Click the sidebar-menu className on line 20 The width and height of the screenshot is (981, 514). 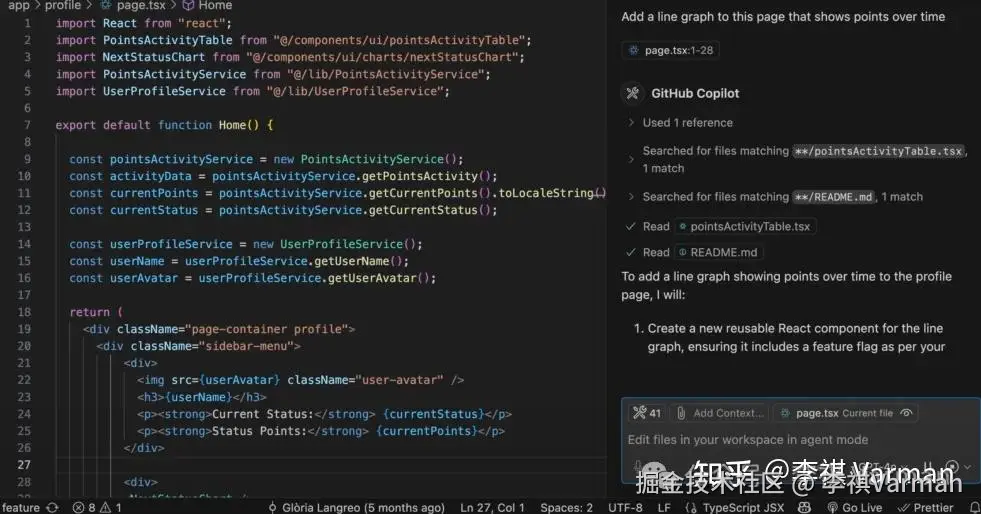(247, 346)
